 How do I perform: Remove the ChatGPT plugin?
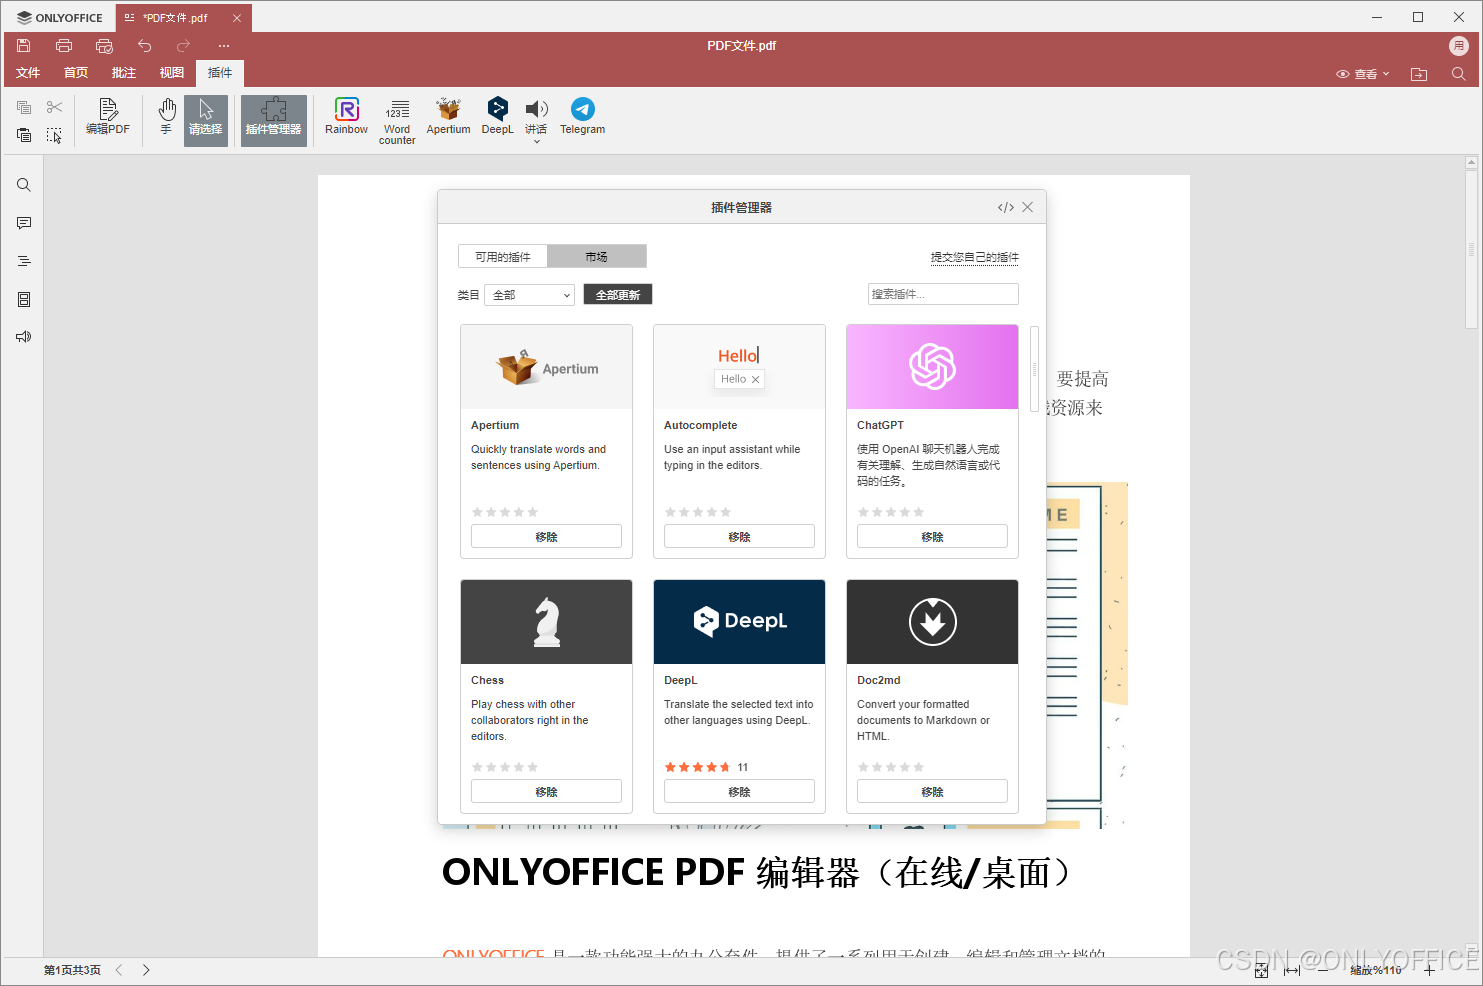932,537
